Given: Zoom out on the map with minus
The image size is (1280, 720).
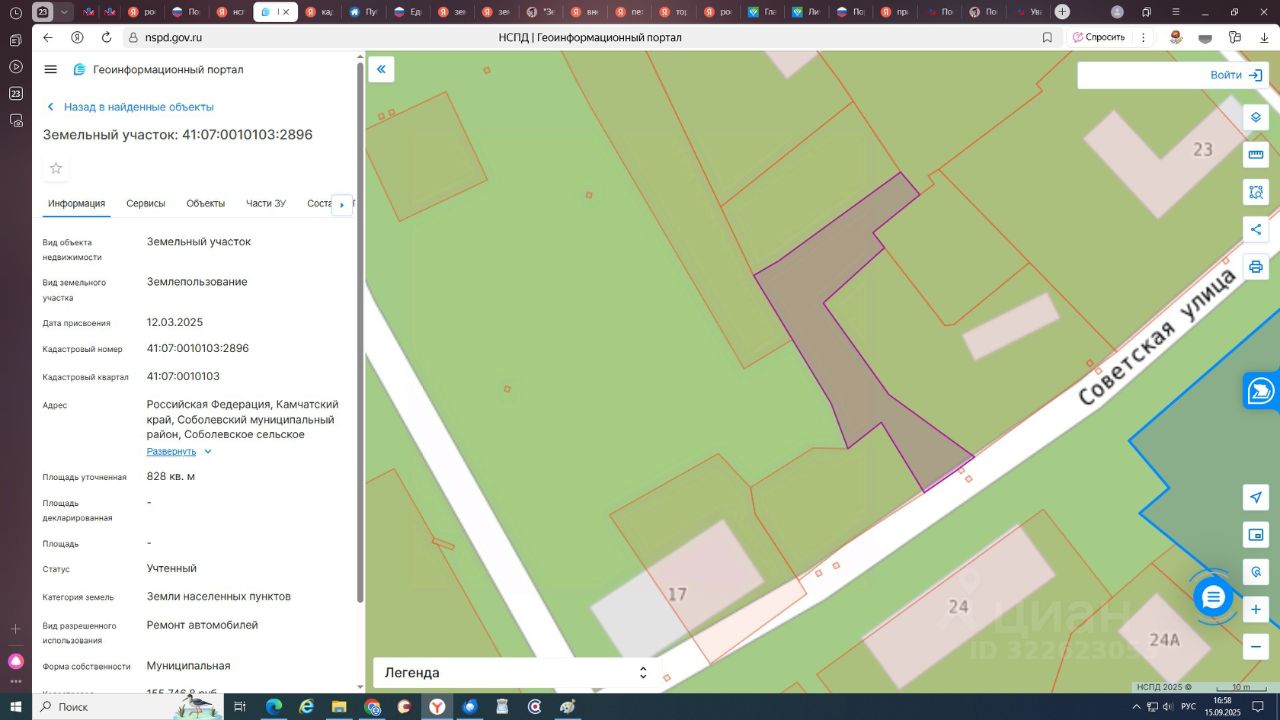Looking at the screenshot, I should 1256,647.
